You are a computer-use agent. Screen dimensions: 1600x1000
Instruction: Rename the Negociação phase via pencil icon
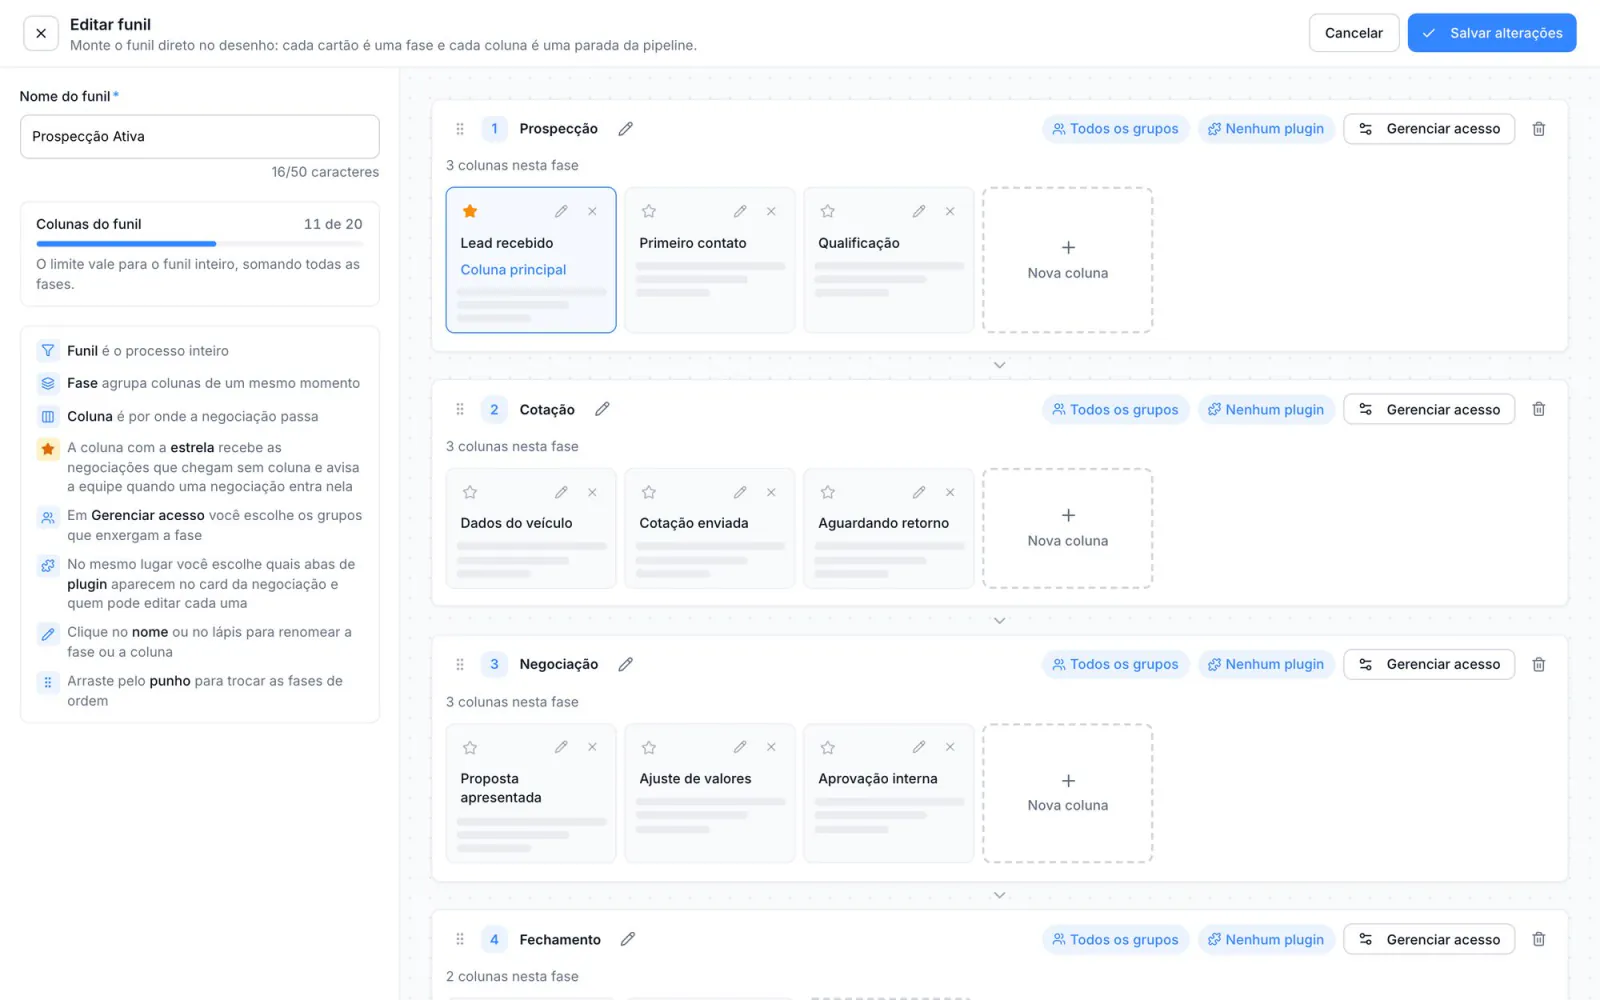pos(626,664)
